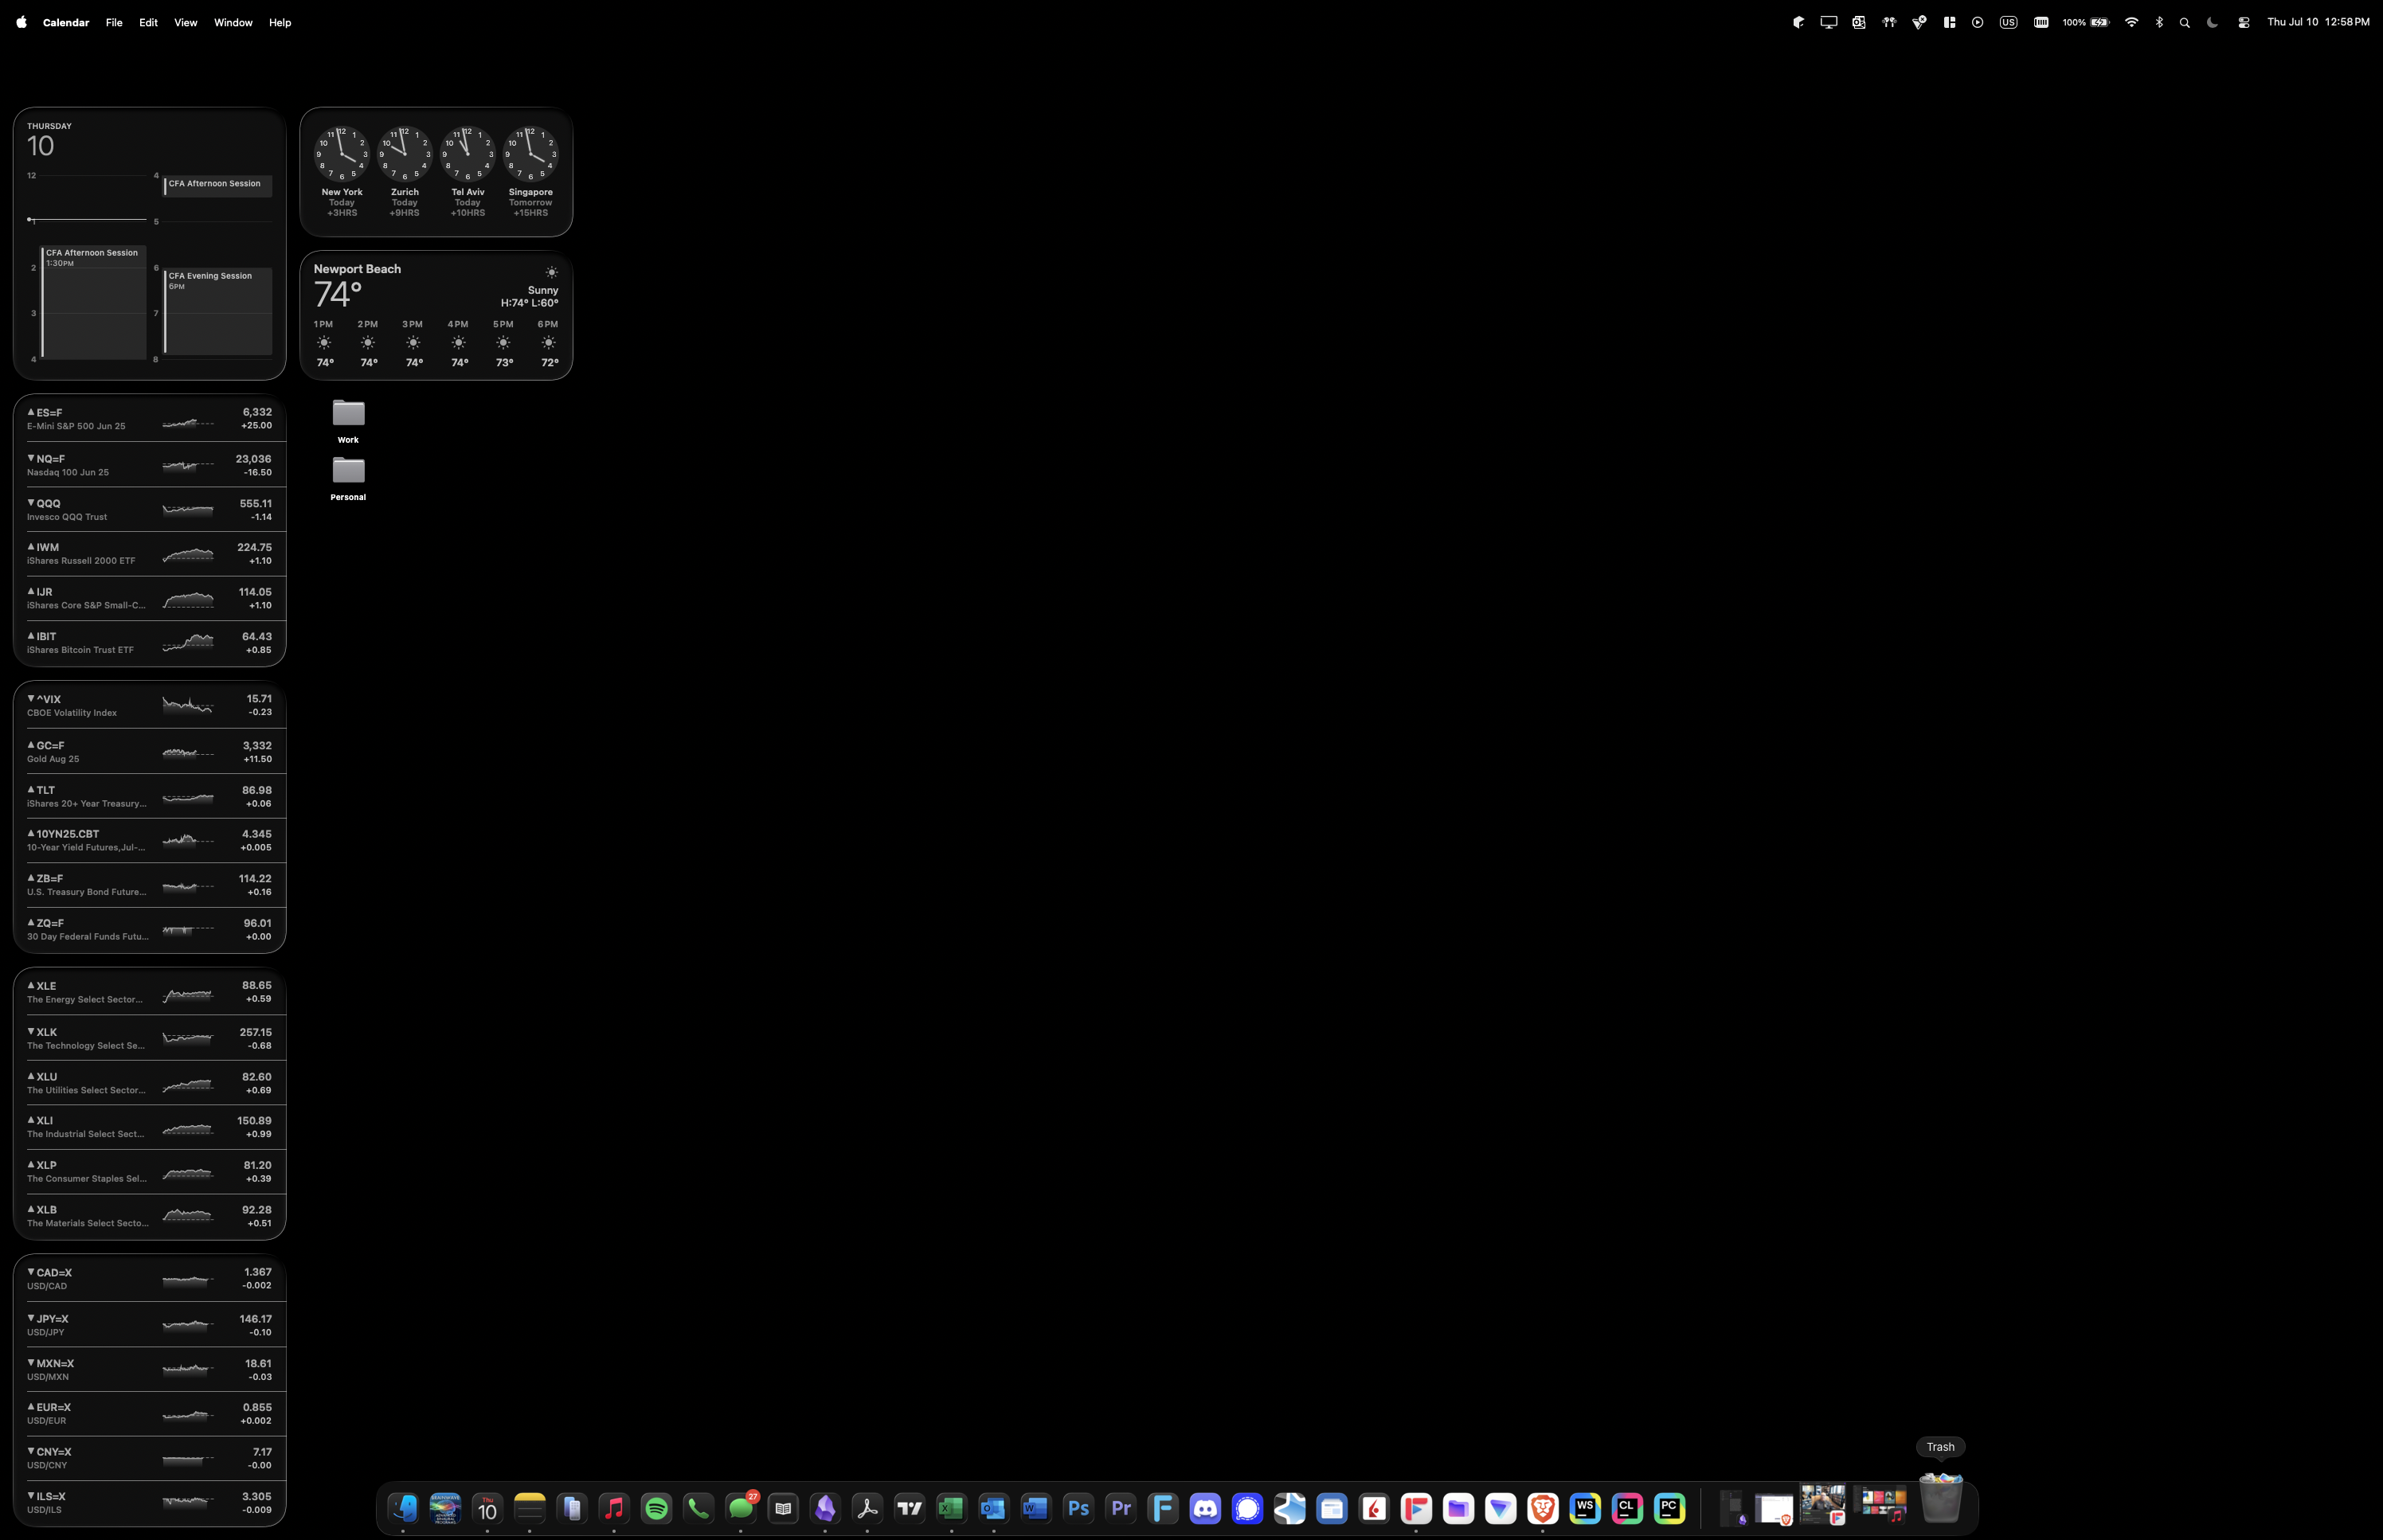Image resolution: width=2383 pixels, height=1540 pixels.
Task: Toggle Focus moon icon in menu bar
Action: click(x=2212, y=22)
